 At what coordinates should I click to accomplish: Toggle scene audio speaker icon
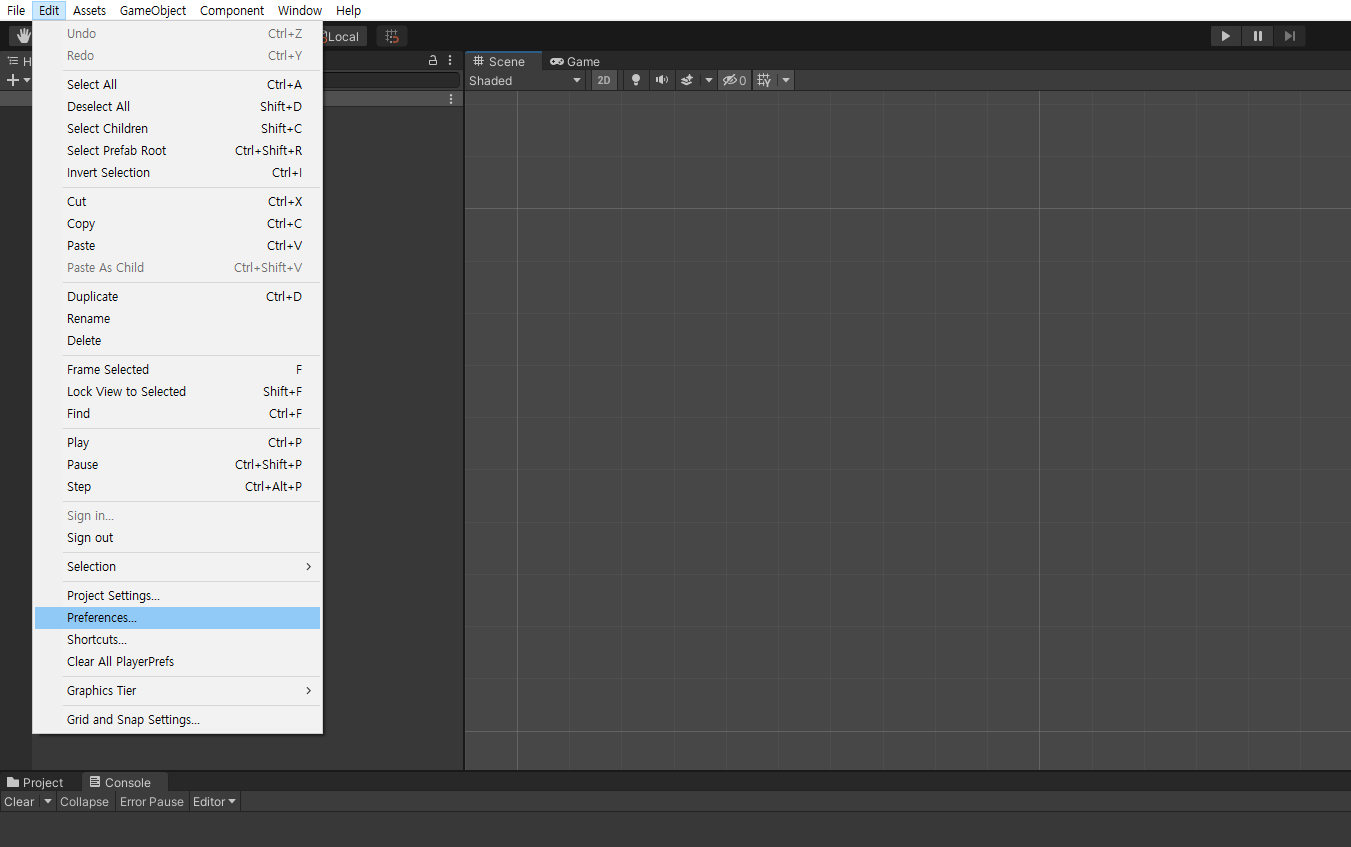pos(661,80)
